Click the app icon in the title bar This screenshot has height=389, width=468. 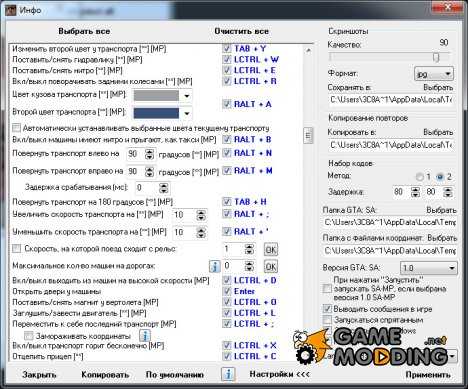point(10,10)
